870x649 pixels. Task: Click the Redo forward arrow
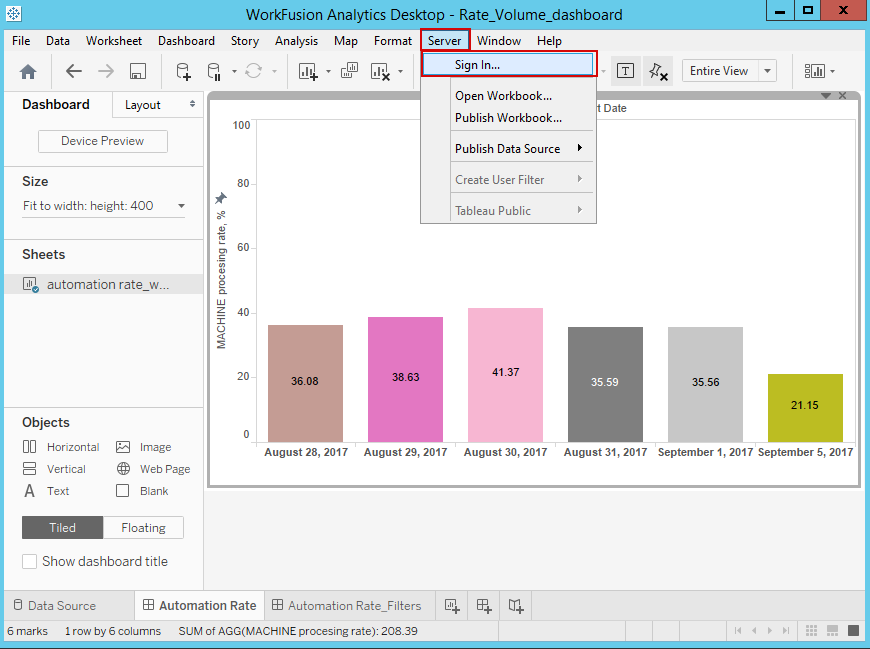click(105, 71)
